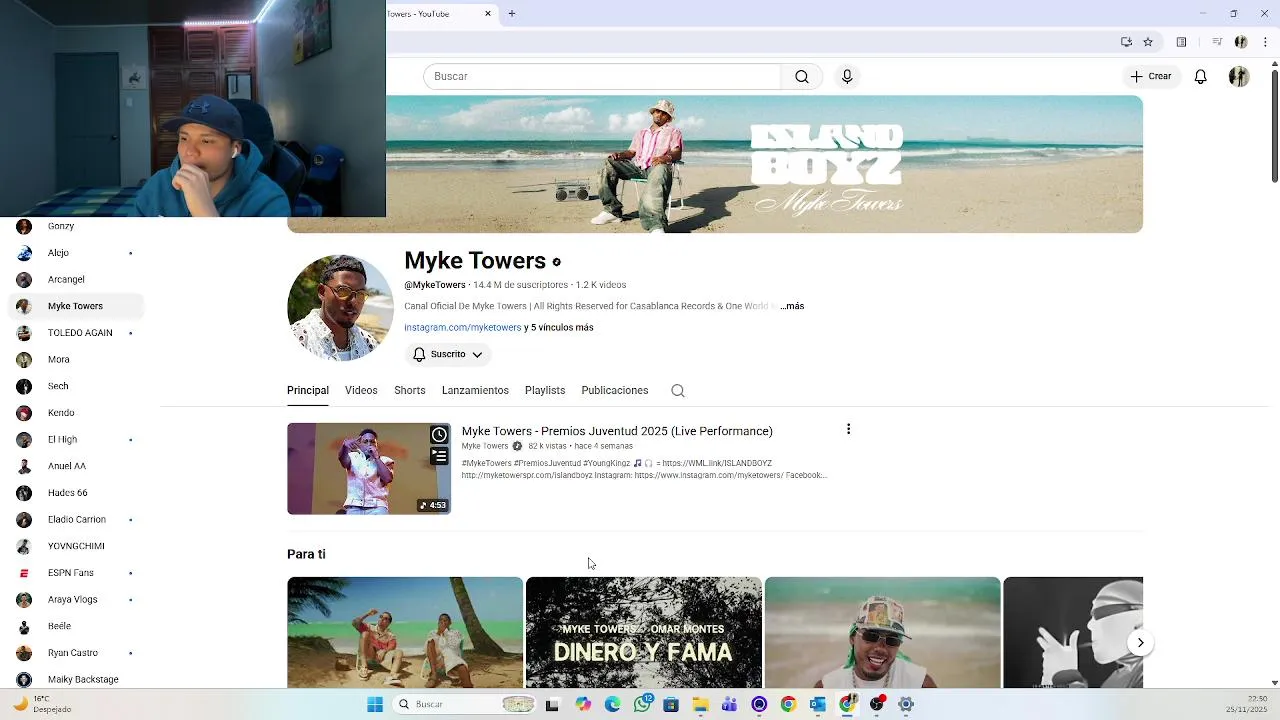1280x720 pixels.
Task: Open the Suscrito notification dropdown
Action: coord(448,354)
